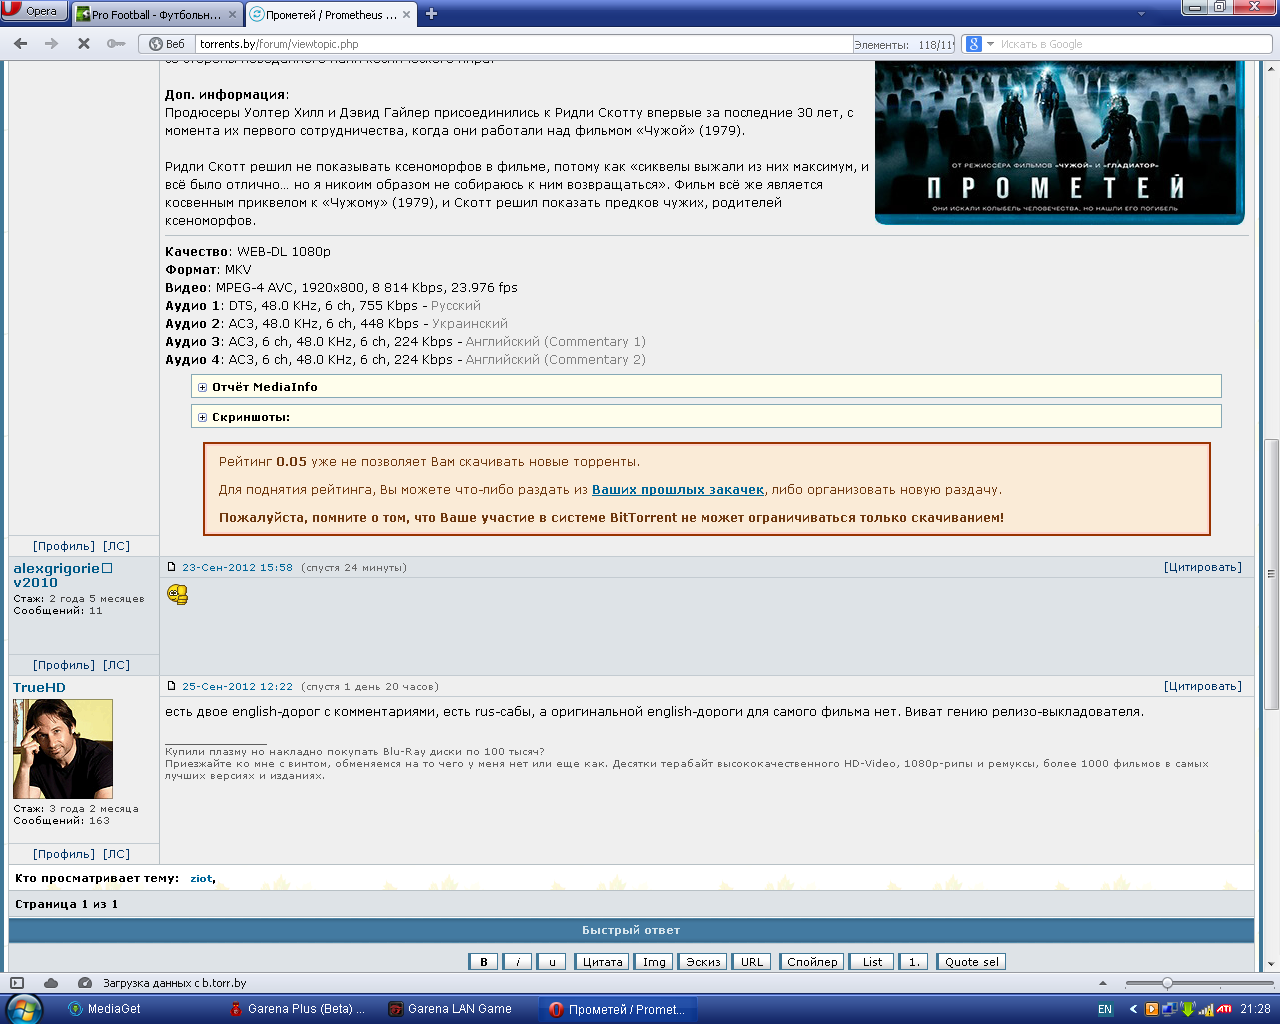Open alexgrigoriev2010's Профиль link
Image resolution: width=1280 pixels, height=1024 pixels.
64,665
